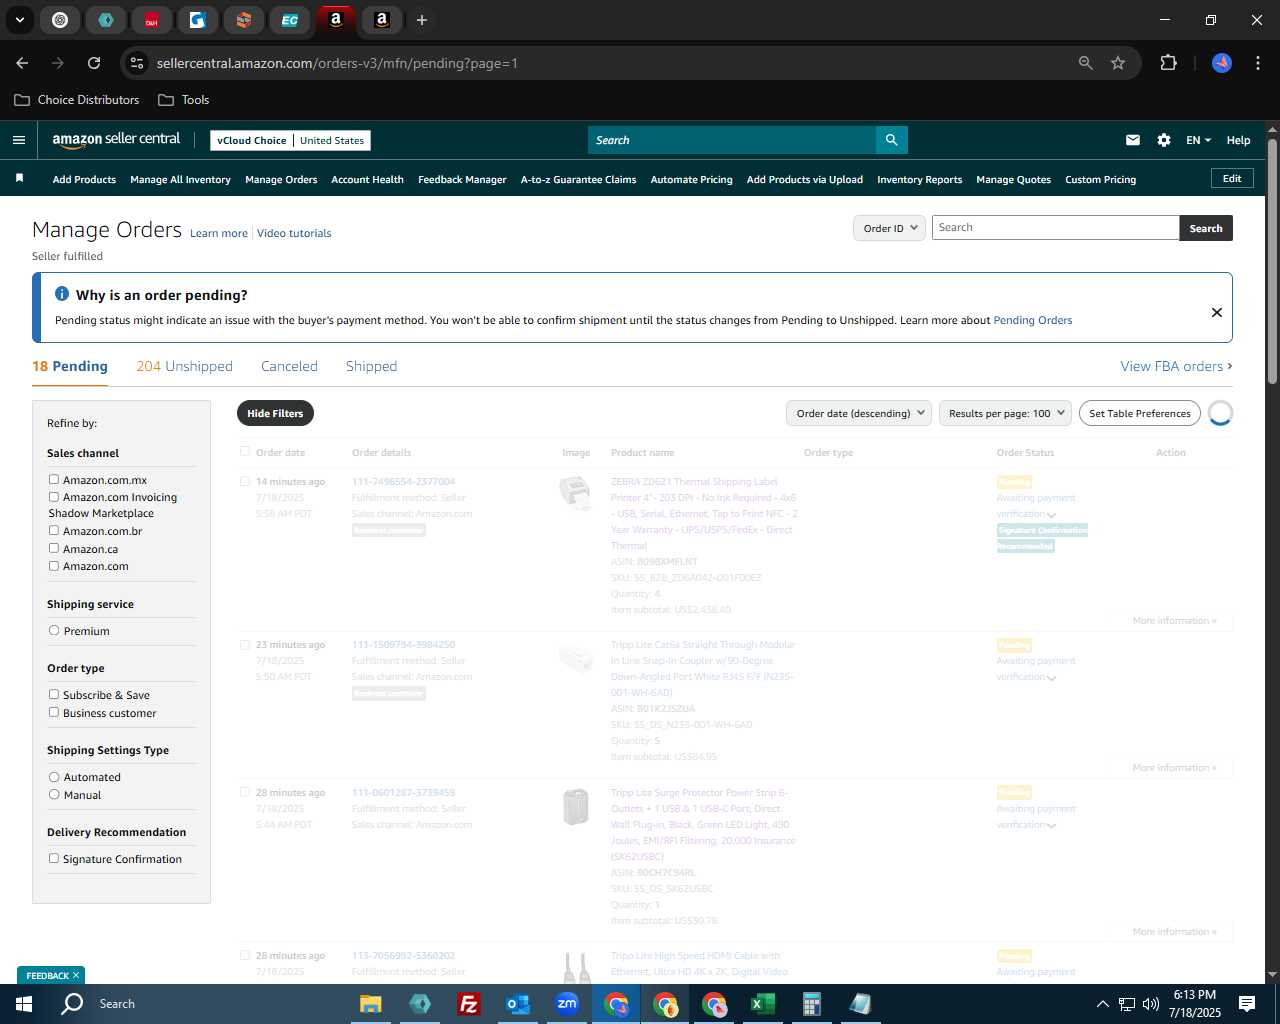Select the Manual shipping settings radio

click(54, 794)
